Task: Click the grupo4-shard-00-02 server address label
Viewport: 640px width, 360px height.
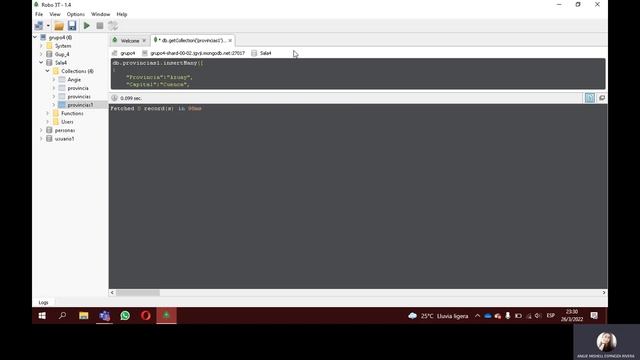Action: tap(198, 53)
